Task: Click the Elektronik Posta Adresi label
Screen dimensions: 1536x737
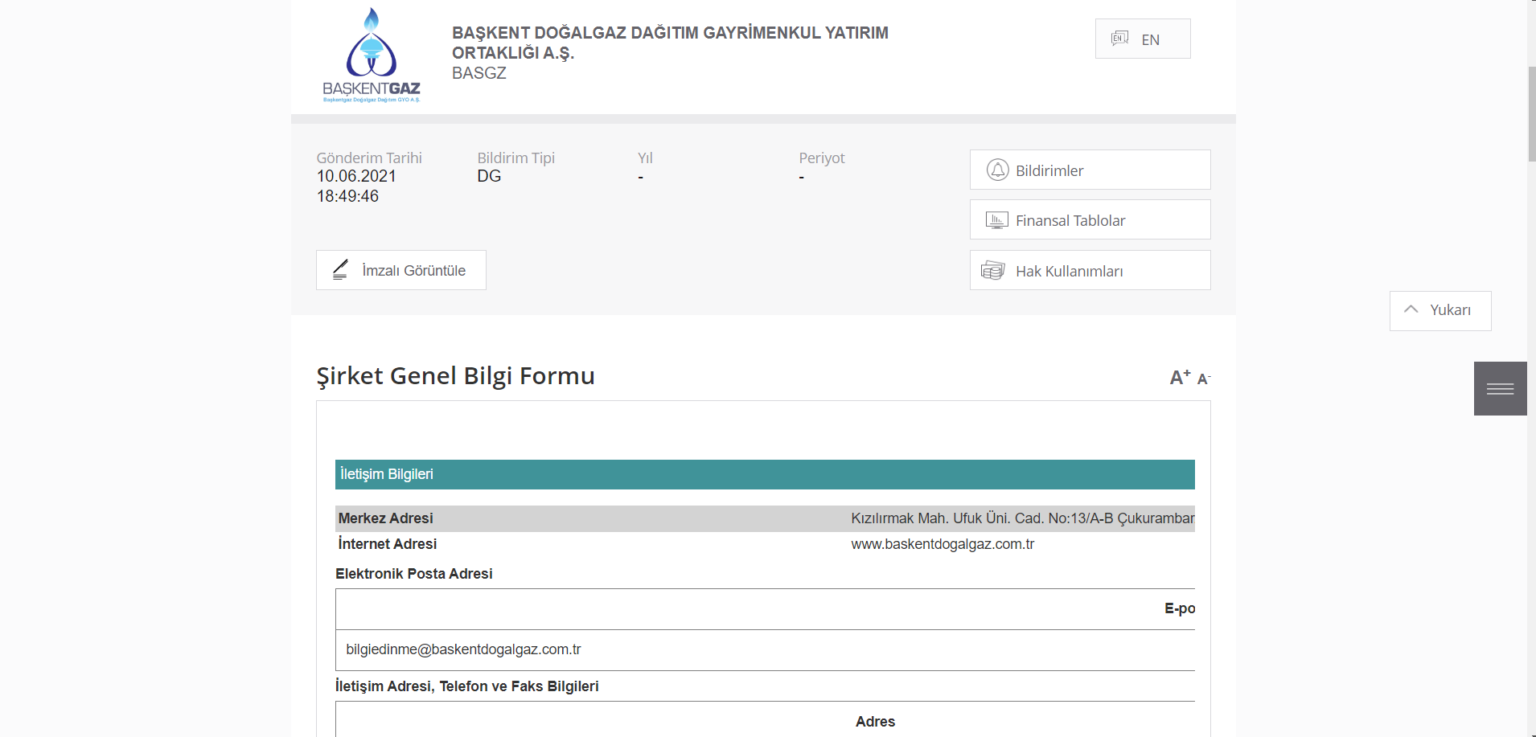Action: pyautogui.click(x=414, y=574)
